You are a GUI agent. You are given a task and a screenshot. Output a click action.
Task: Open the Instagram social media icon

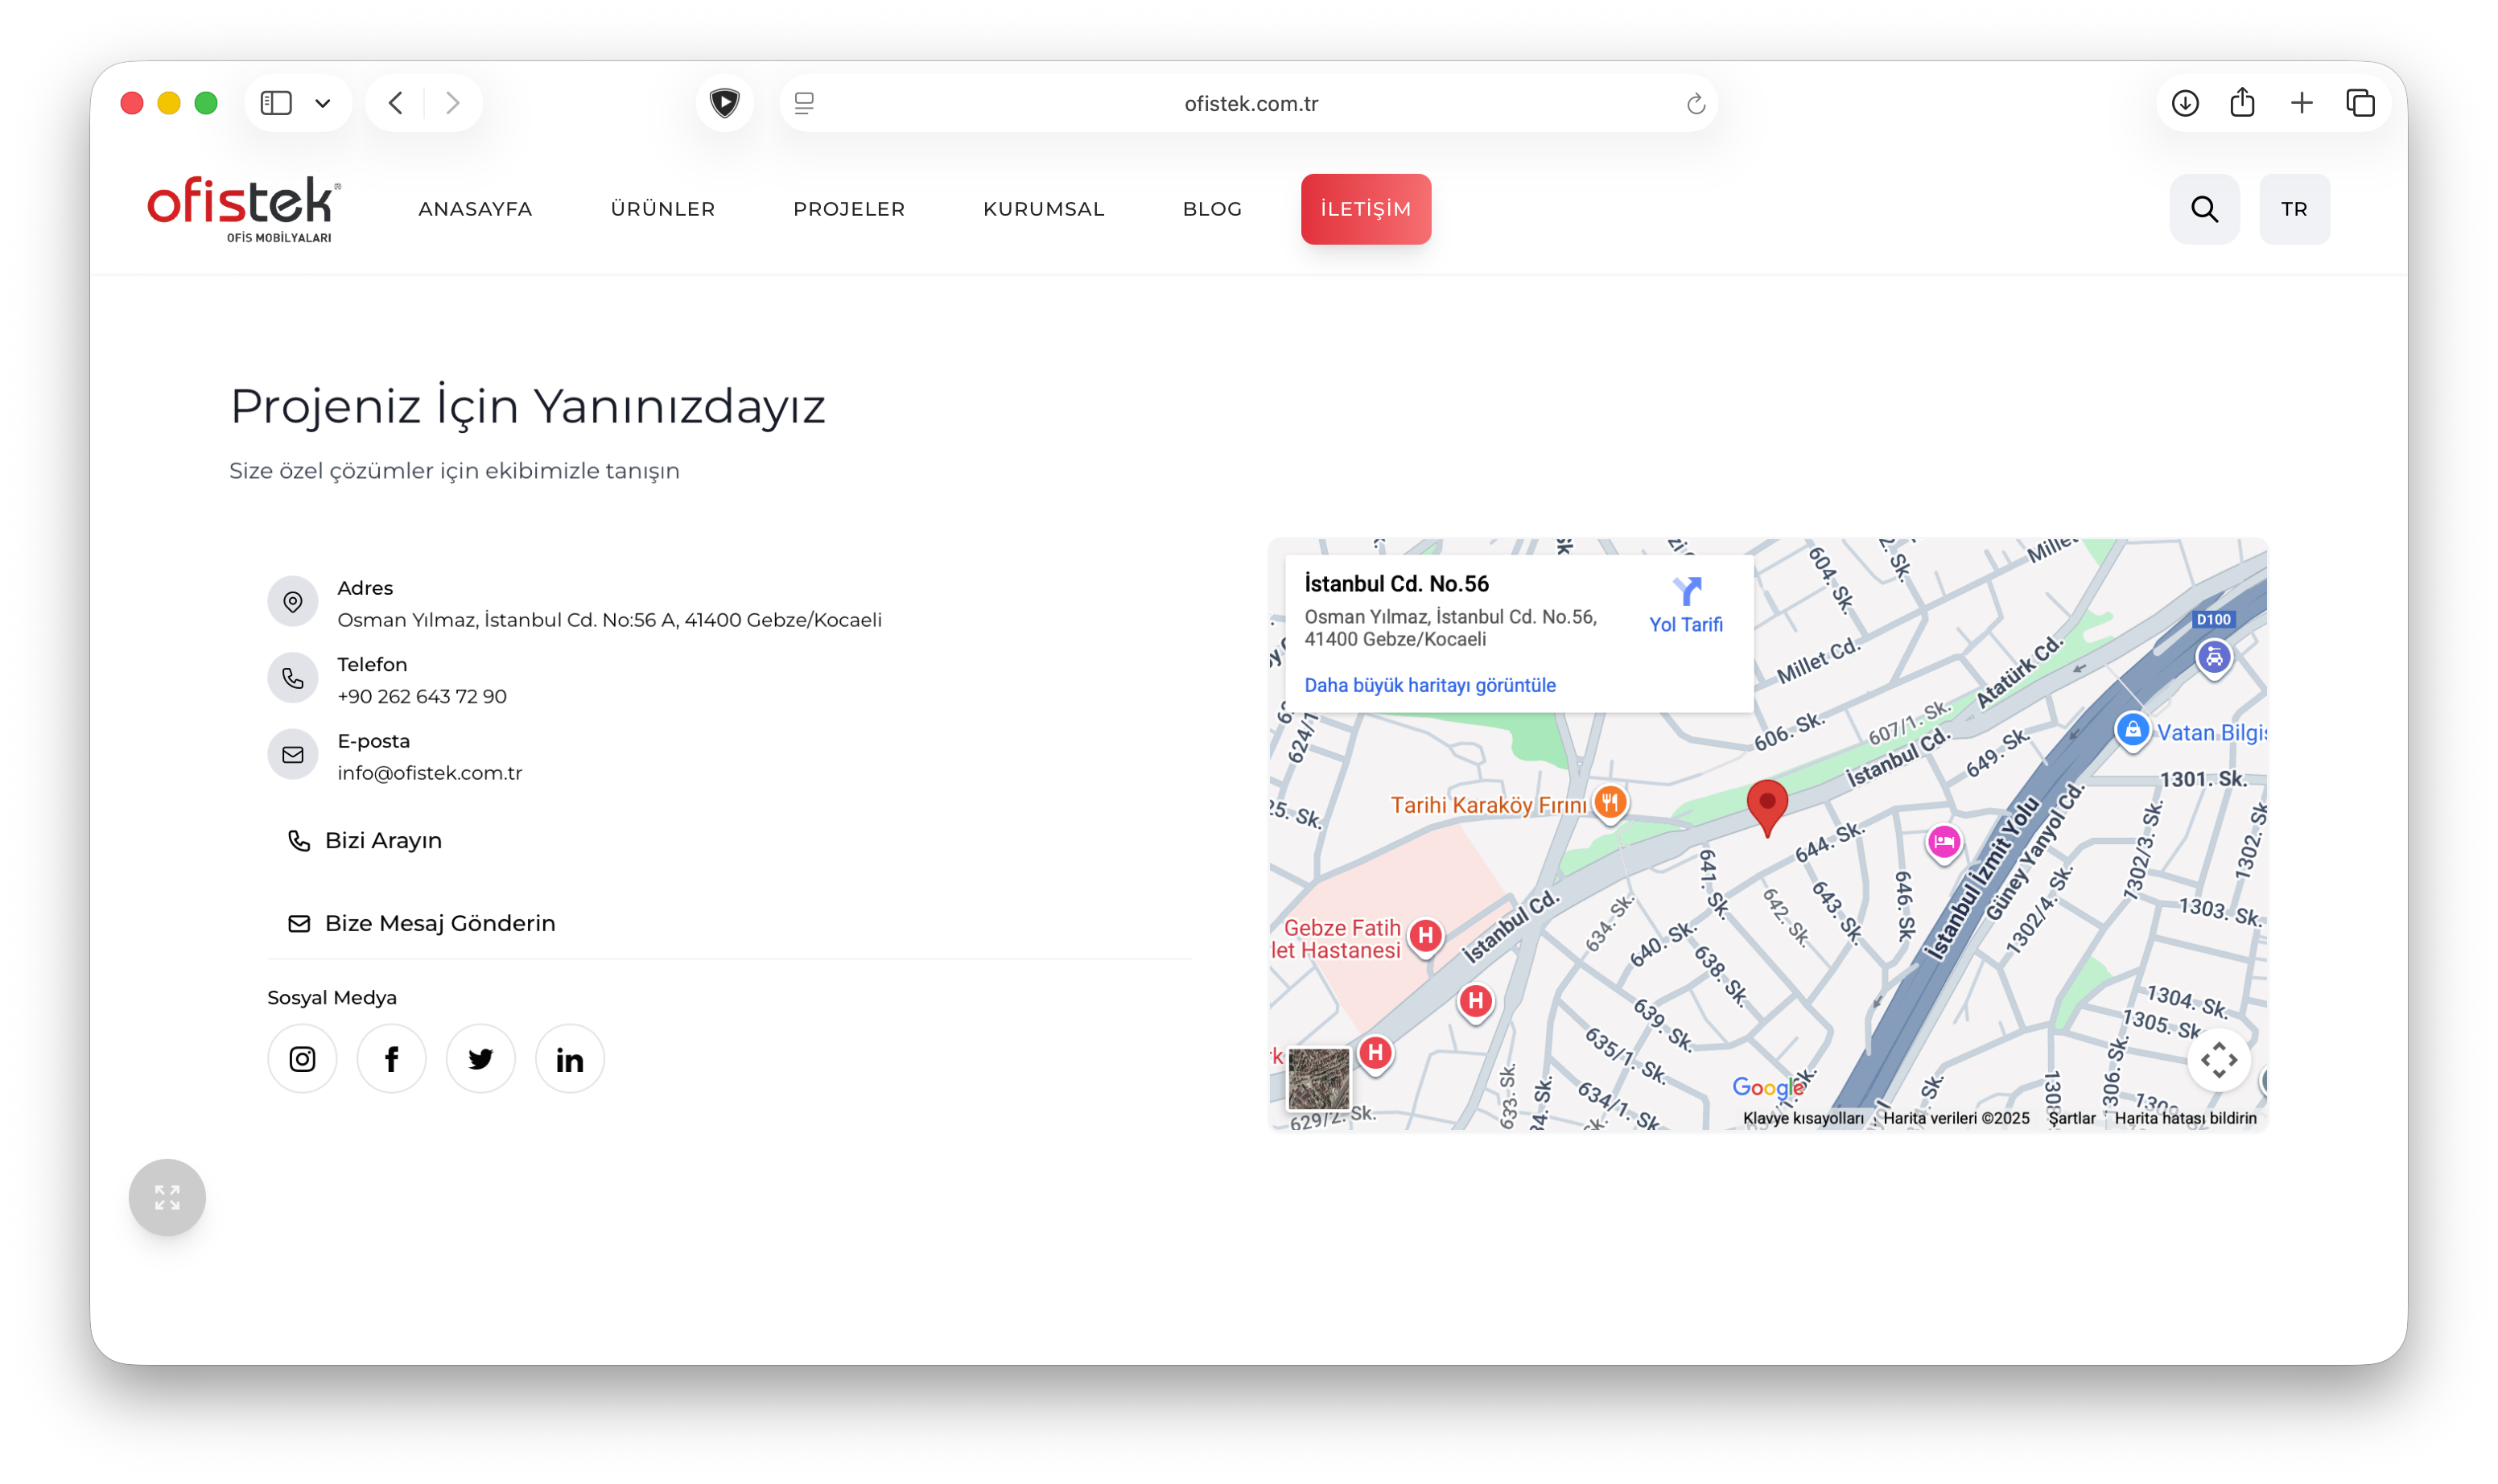[302, 1058]
